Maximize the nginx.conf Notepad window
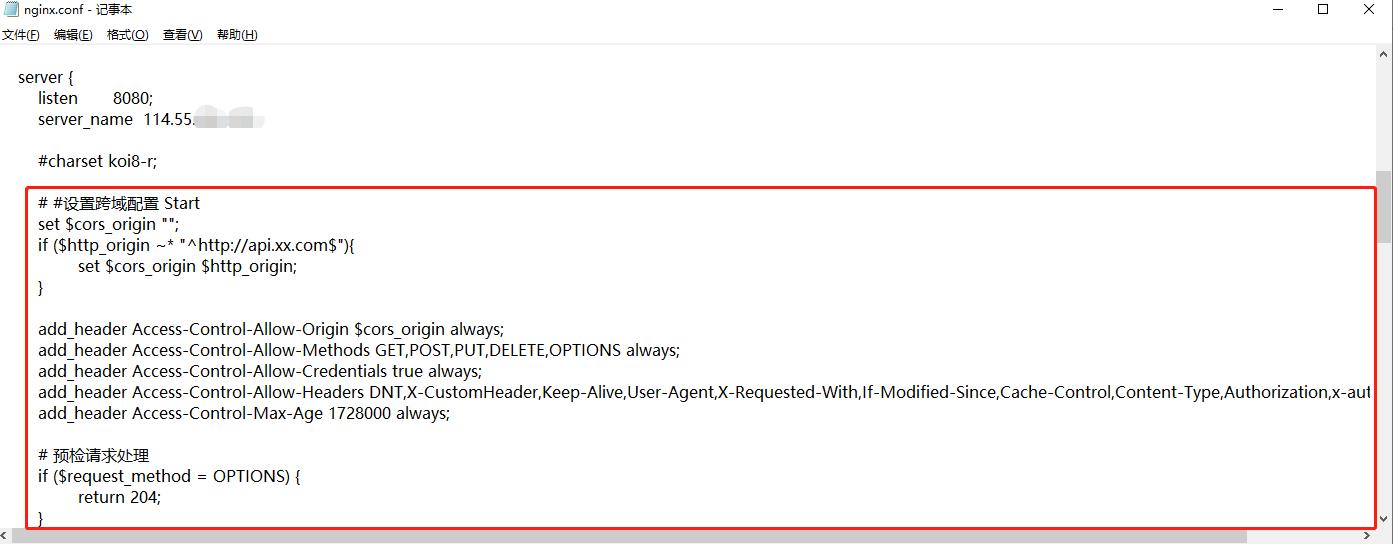 coord(1323,10)
